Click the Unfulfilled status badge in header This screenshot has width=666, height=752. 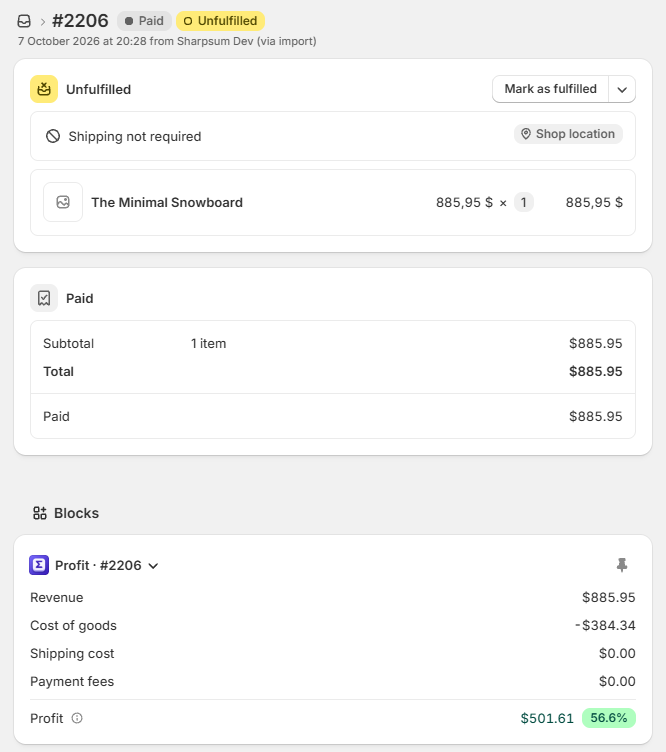(221, 21)
